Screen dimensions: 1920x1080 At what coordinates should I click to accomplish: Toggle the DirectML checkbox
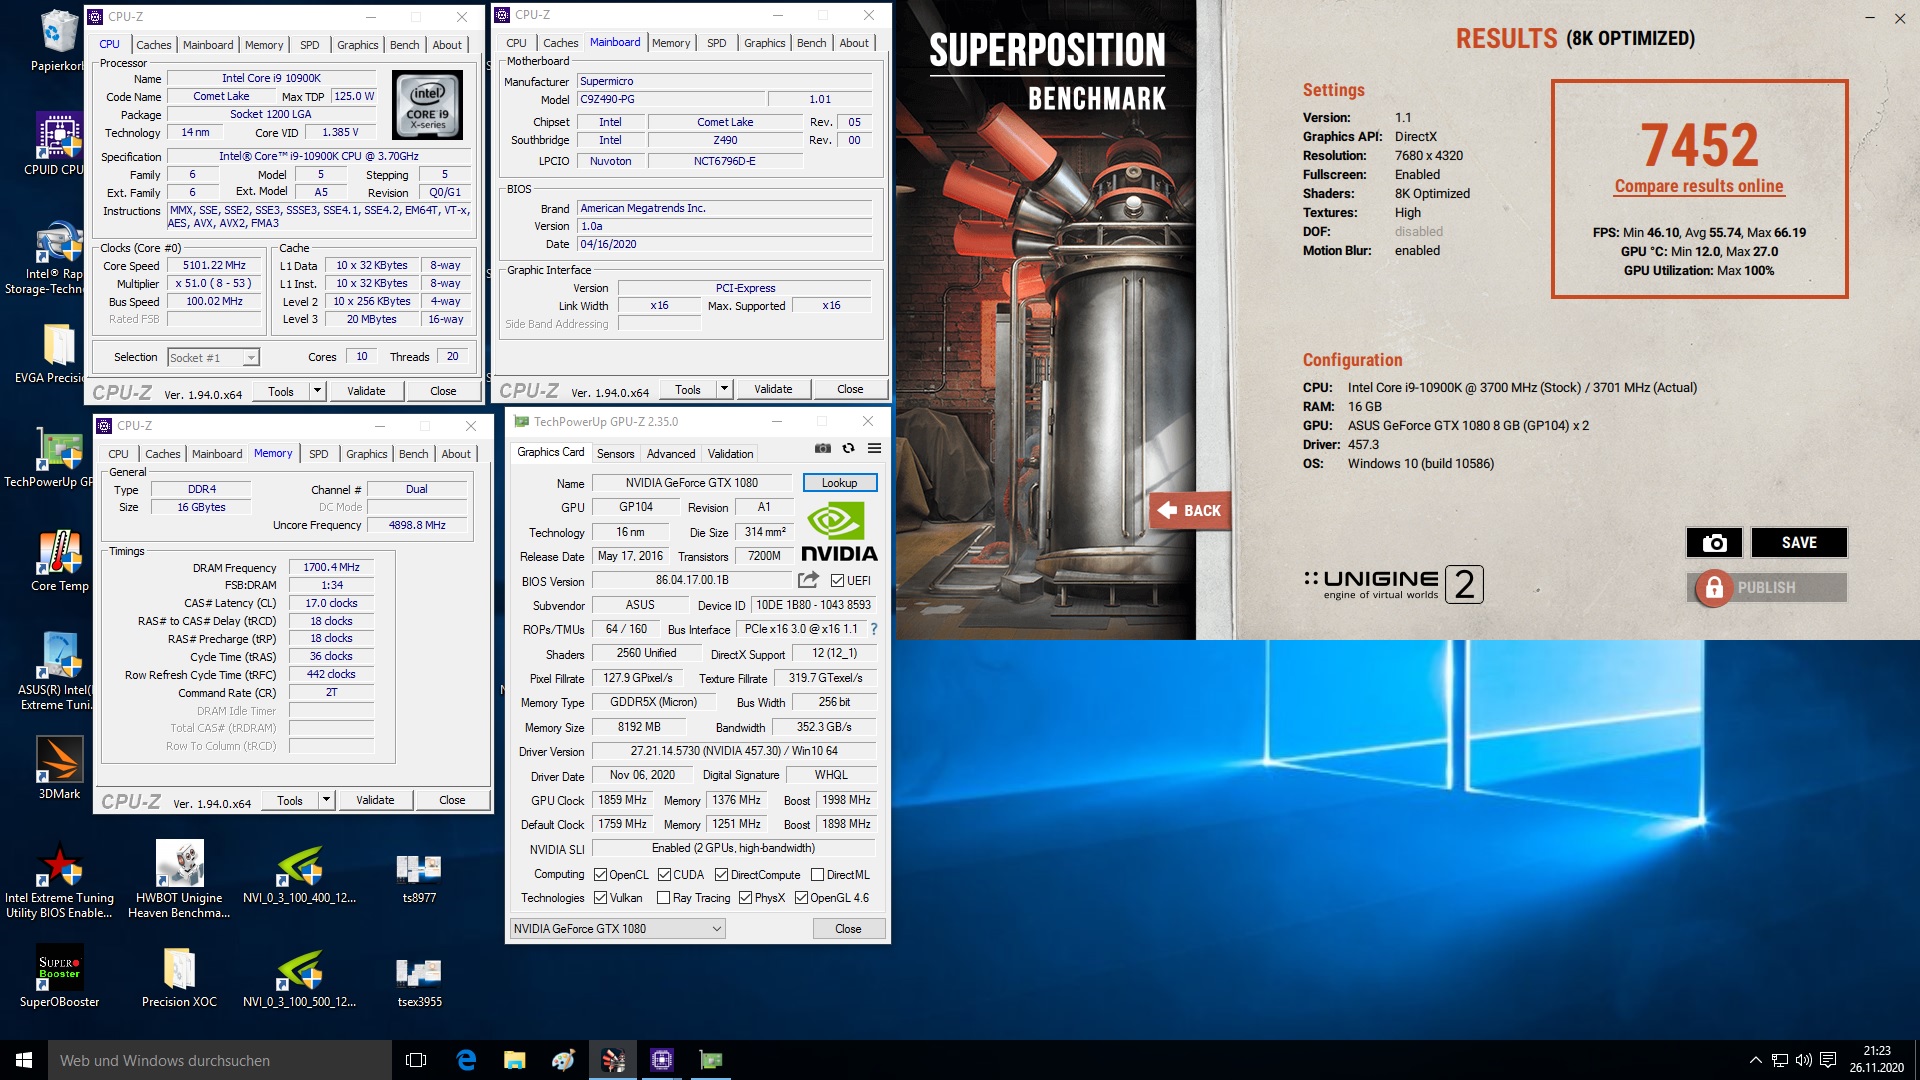point(817,874)
